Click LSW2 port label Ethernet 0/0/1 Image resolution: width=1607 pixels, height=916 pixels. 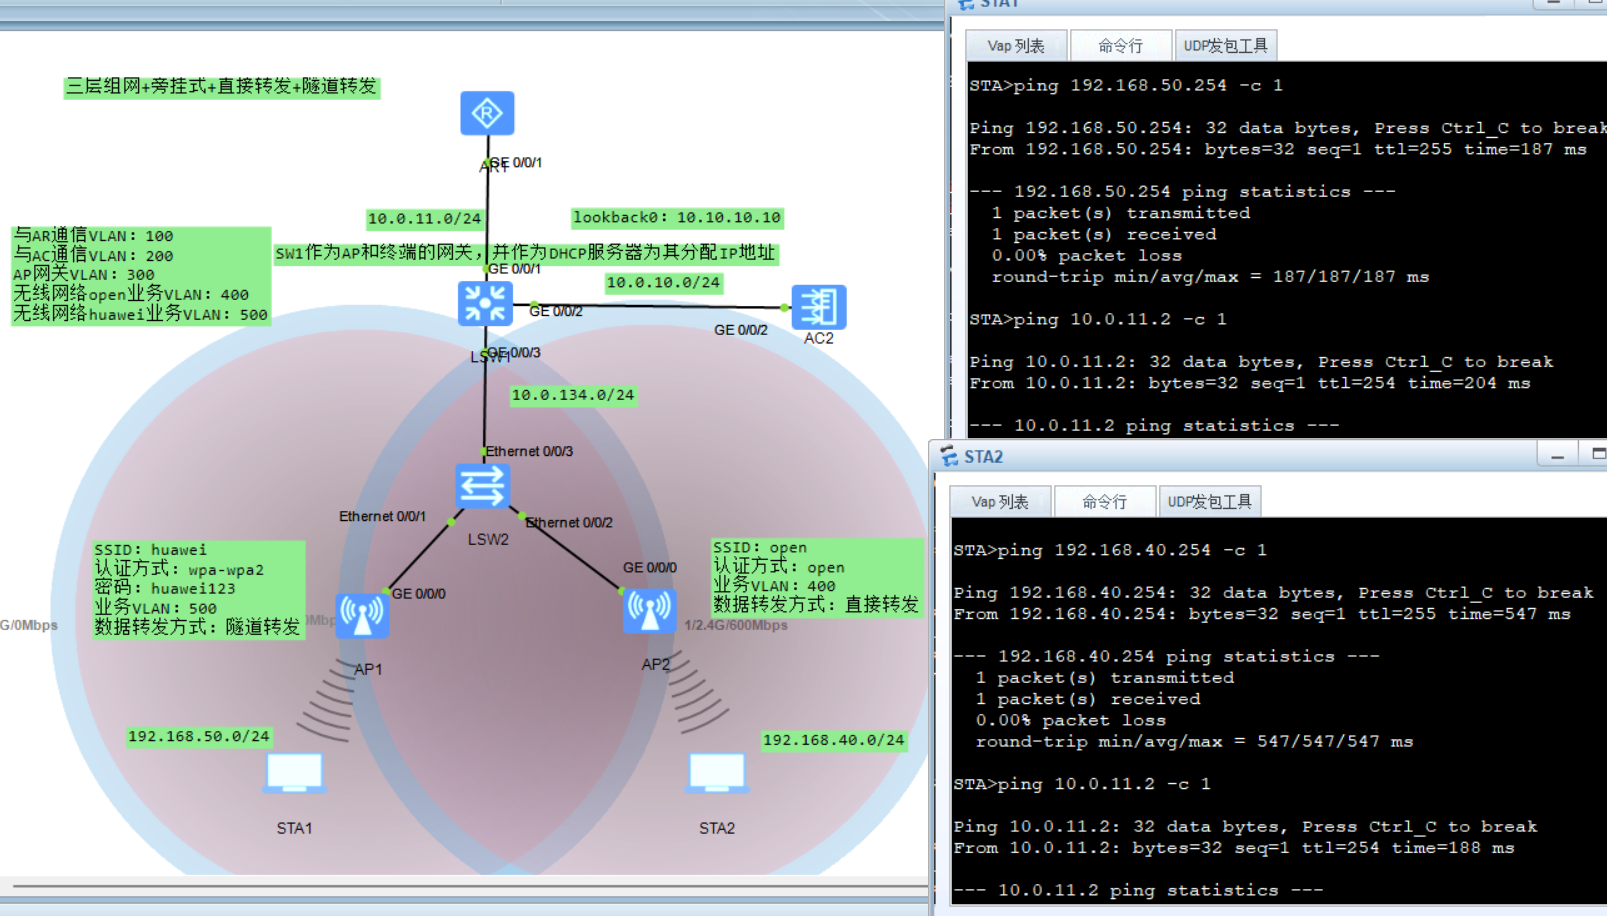coord(382,517)
